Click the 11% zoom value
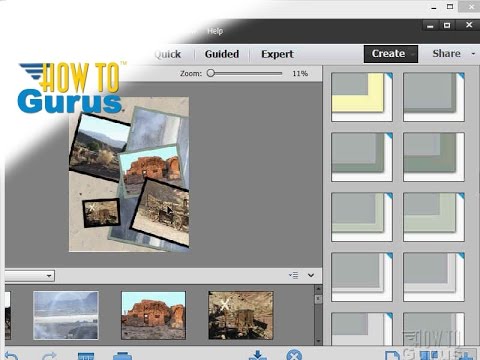480x360 pixels. coord(300,73)
